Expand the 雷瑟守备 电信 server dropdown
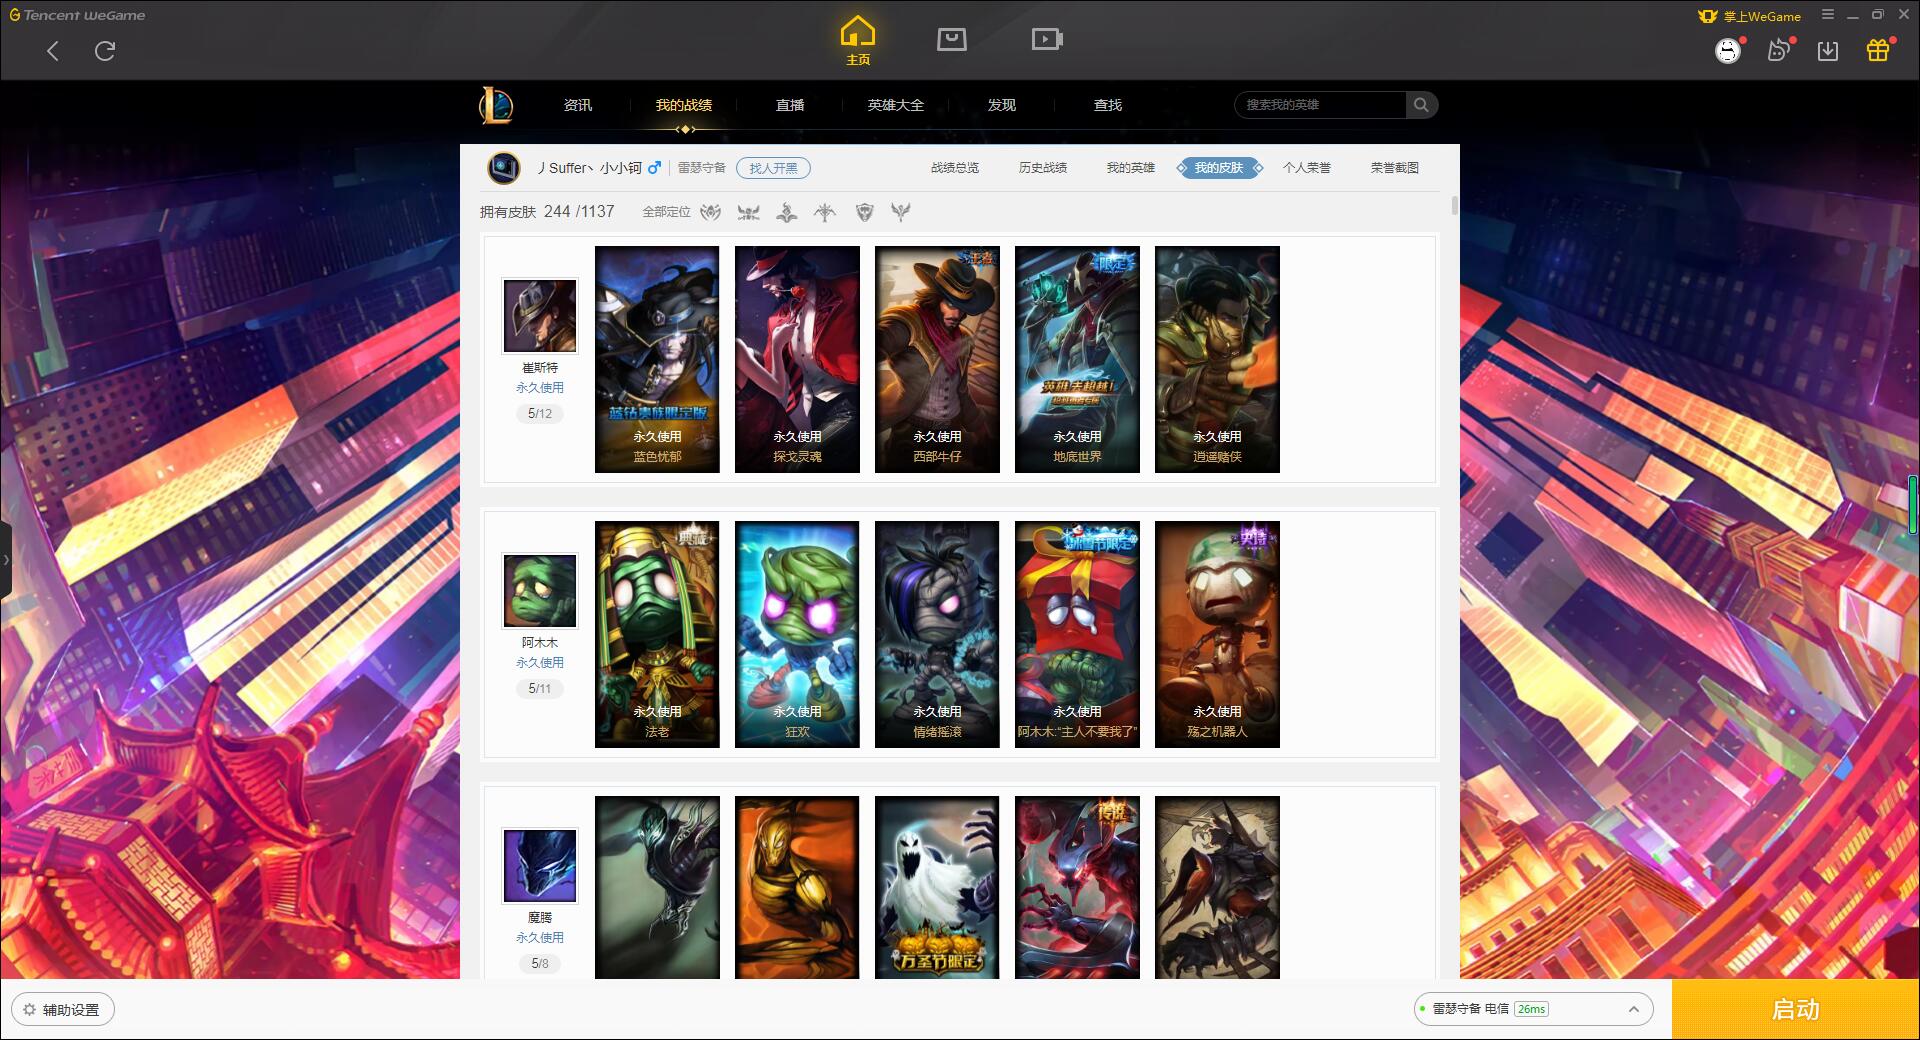 click(1533, 1009)
